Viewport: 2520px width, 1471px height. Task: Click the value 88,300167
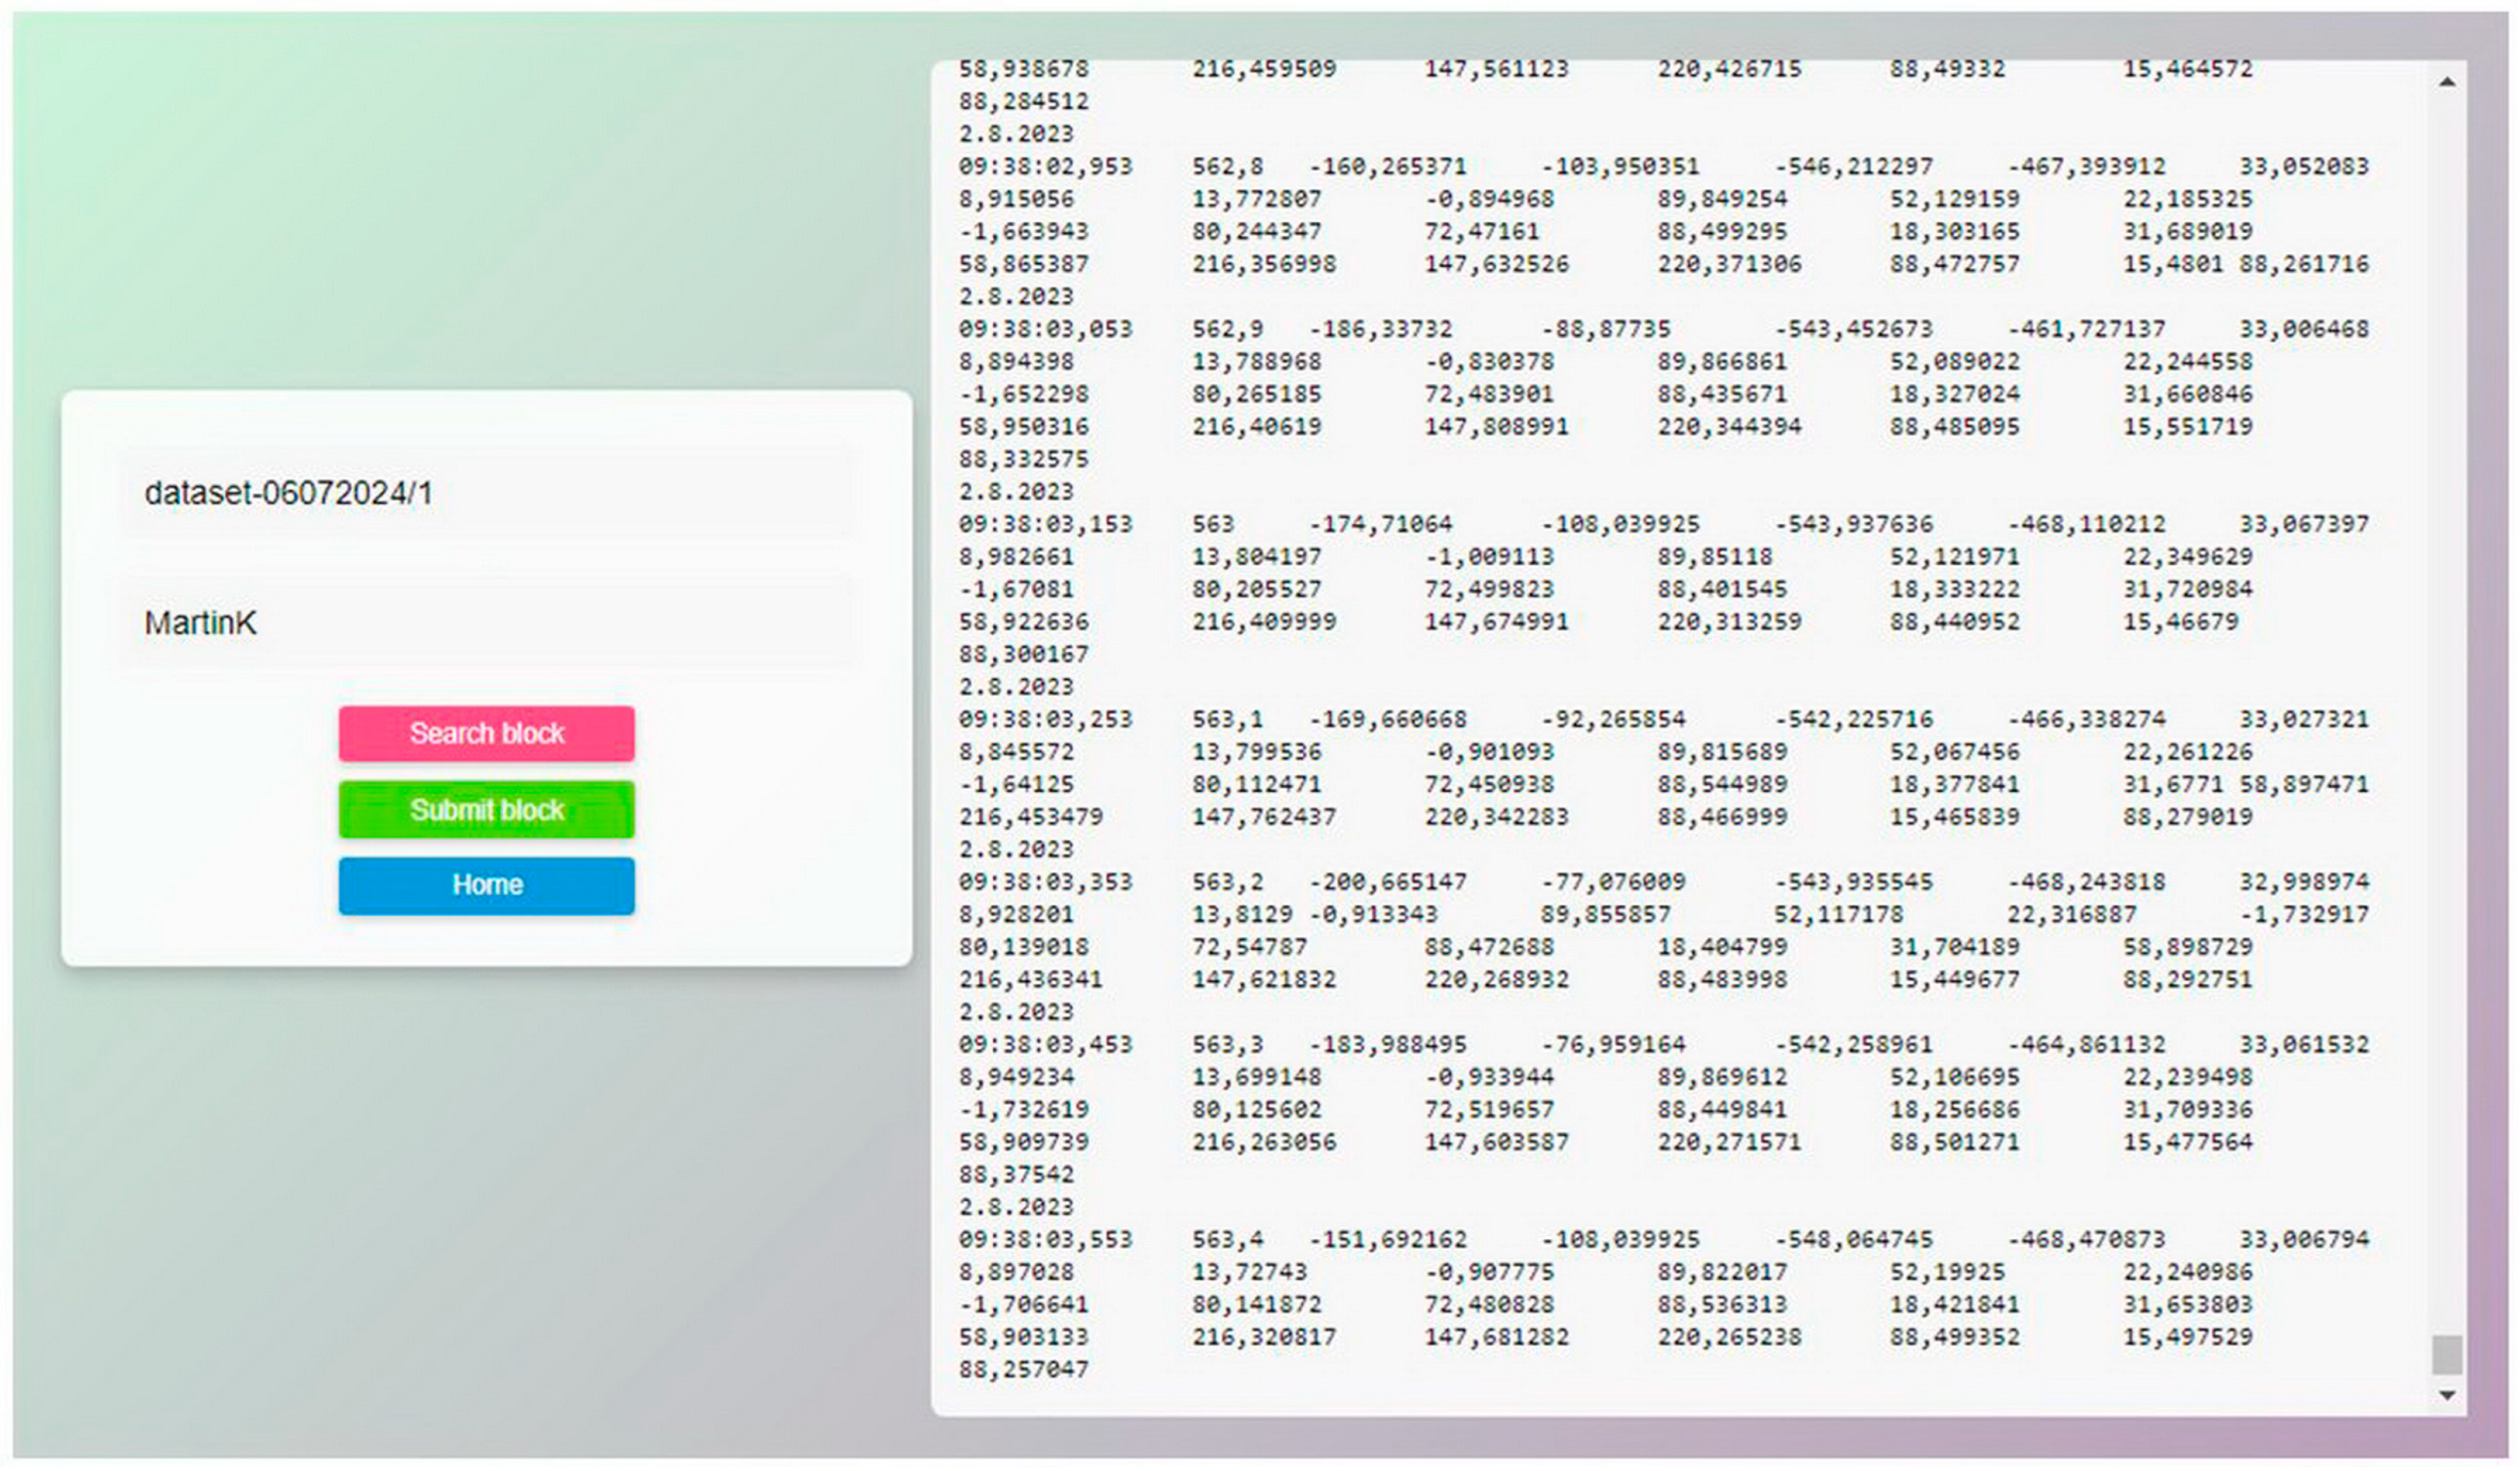(x=1023, y=654)
